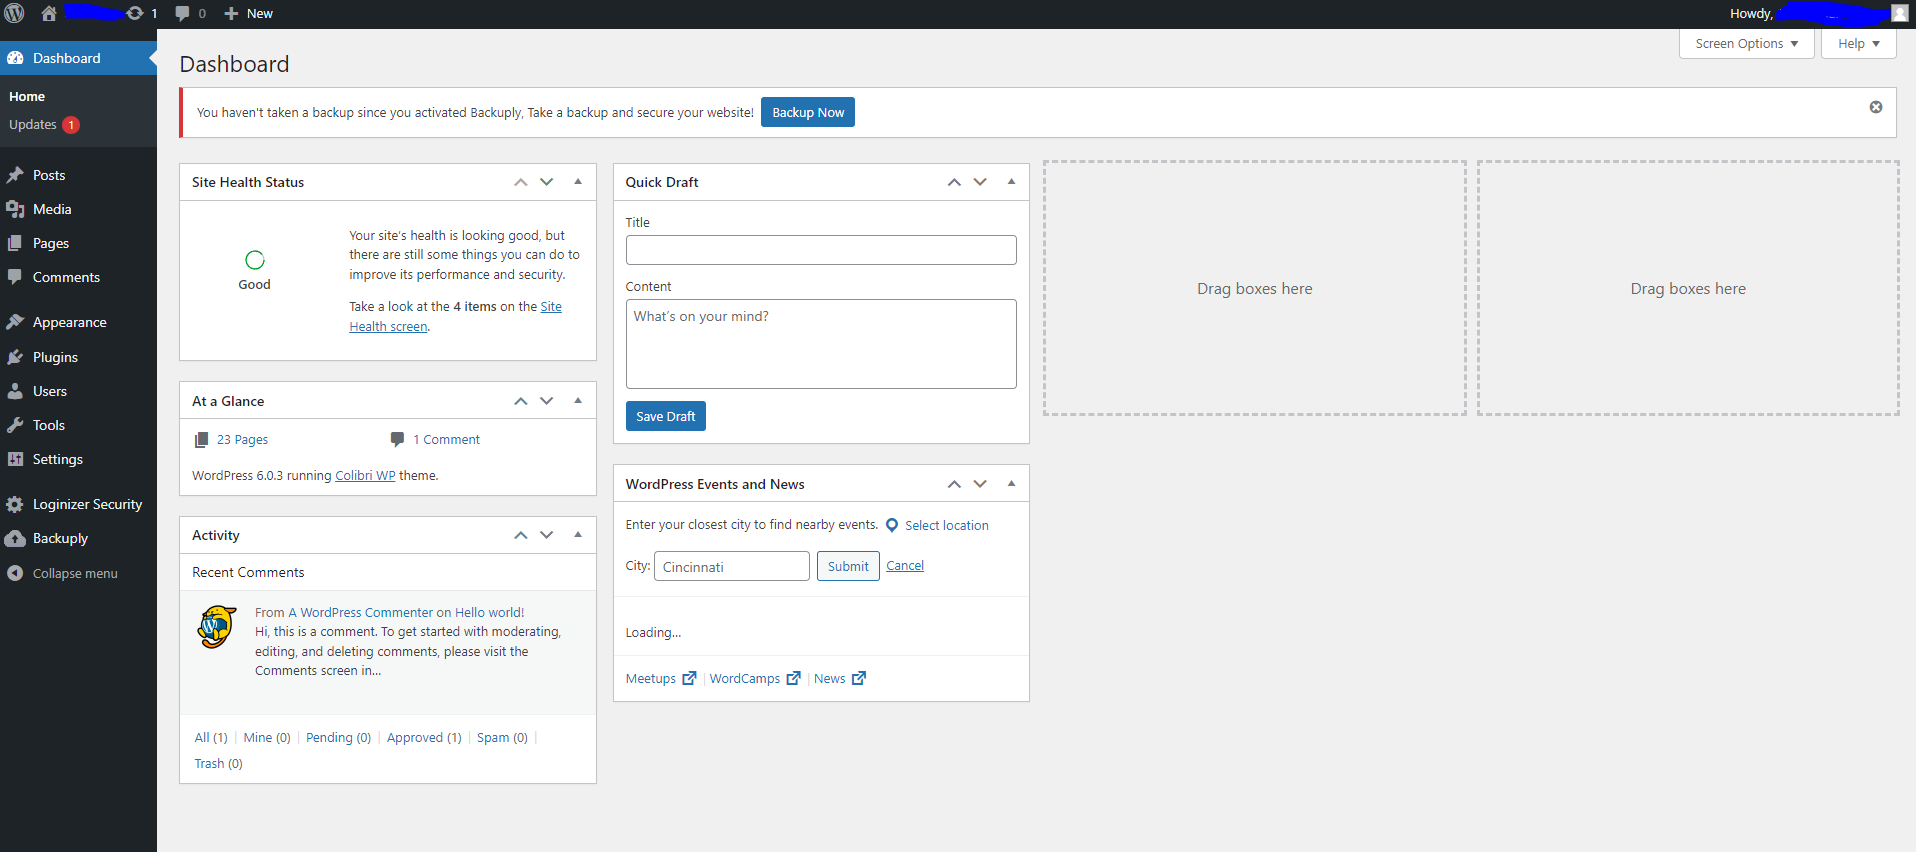Move At a Glance widget down

547,401
